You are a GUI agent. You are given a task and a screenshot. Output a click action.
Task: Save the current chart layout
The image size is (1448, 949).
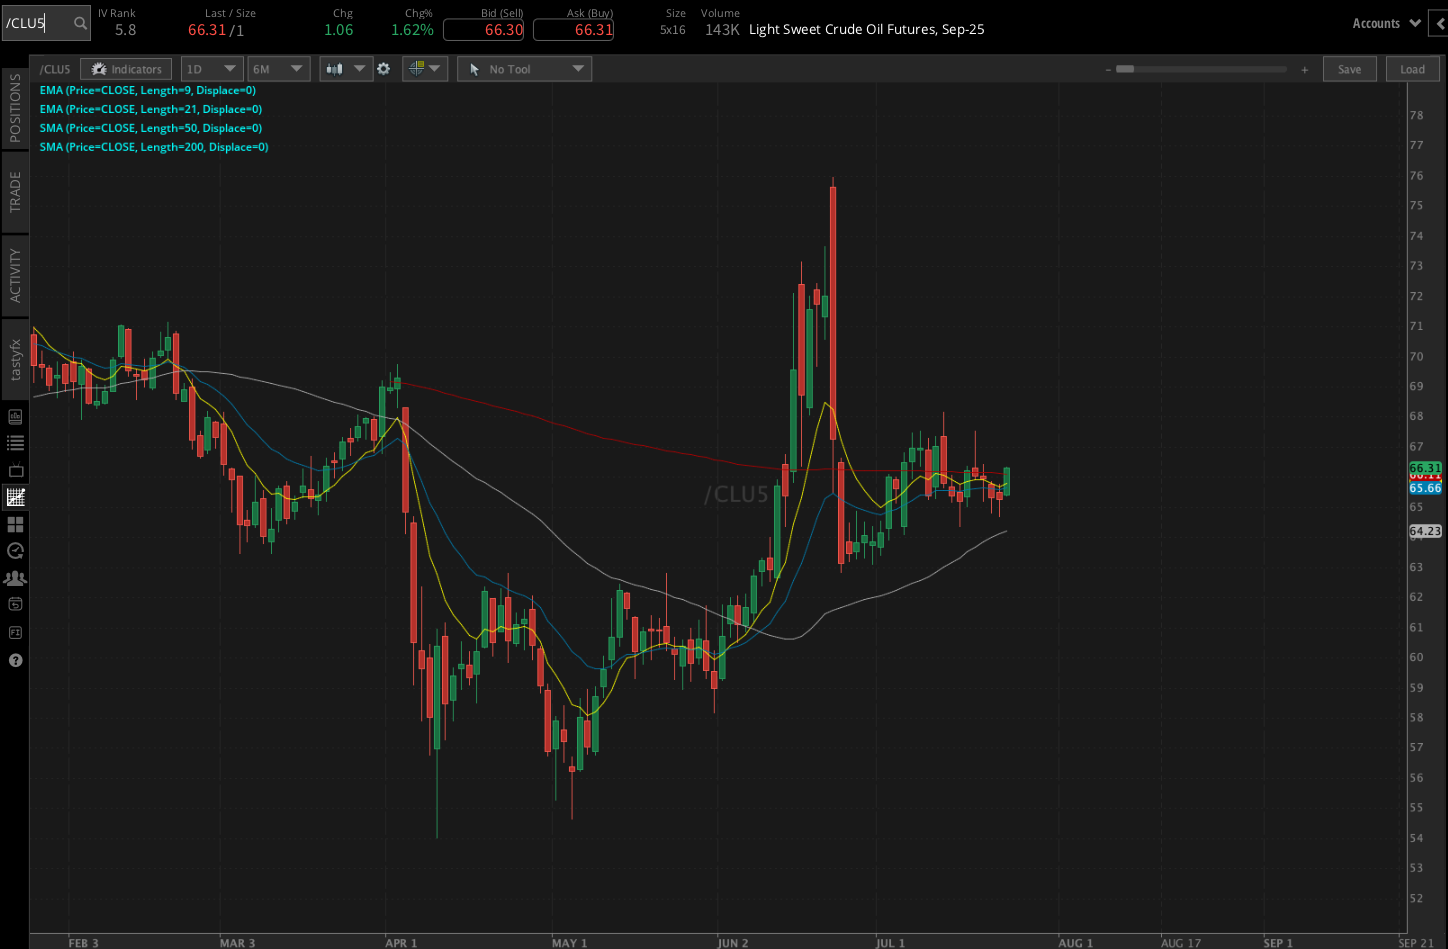coord(1349,69)
